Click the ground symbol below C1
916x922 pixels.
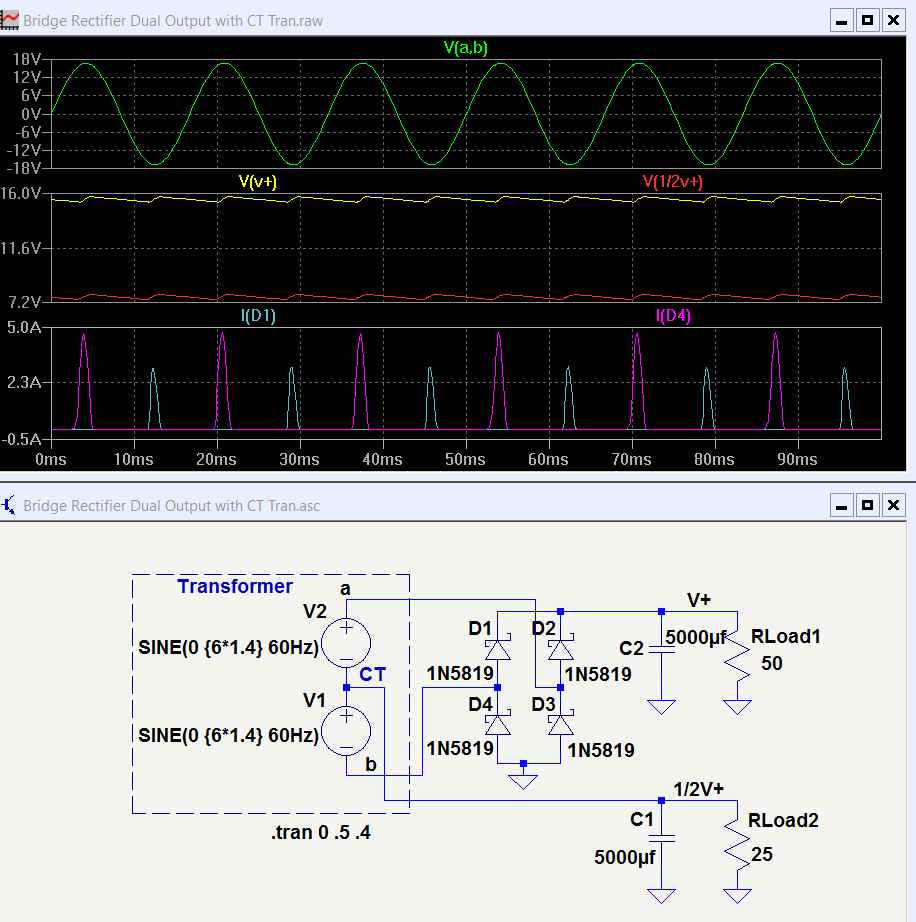coord(659,893)
